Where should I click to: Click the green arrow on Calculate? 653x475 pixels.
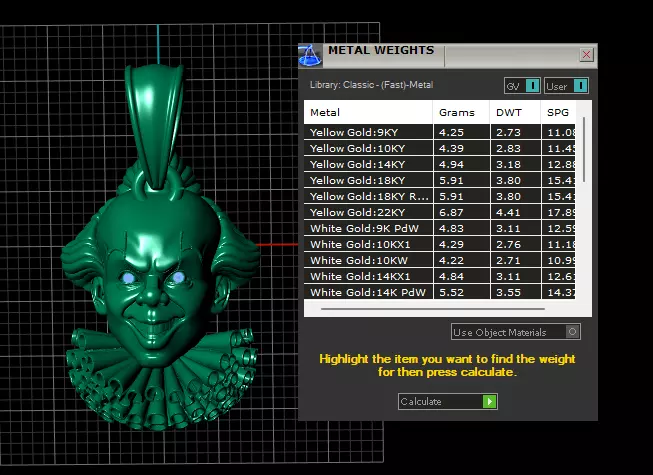pyautogui.click(x=490, y=401)
